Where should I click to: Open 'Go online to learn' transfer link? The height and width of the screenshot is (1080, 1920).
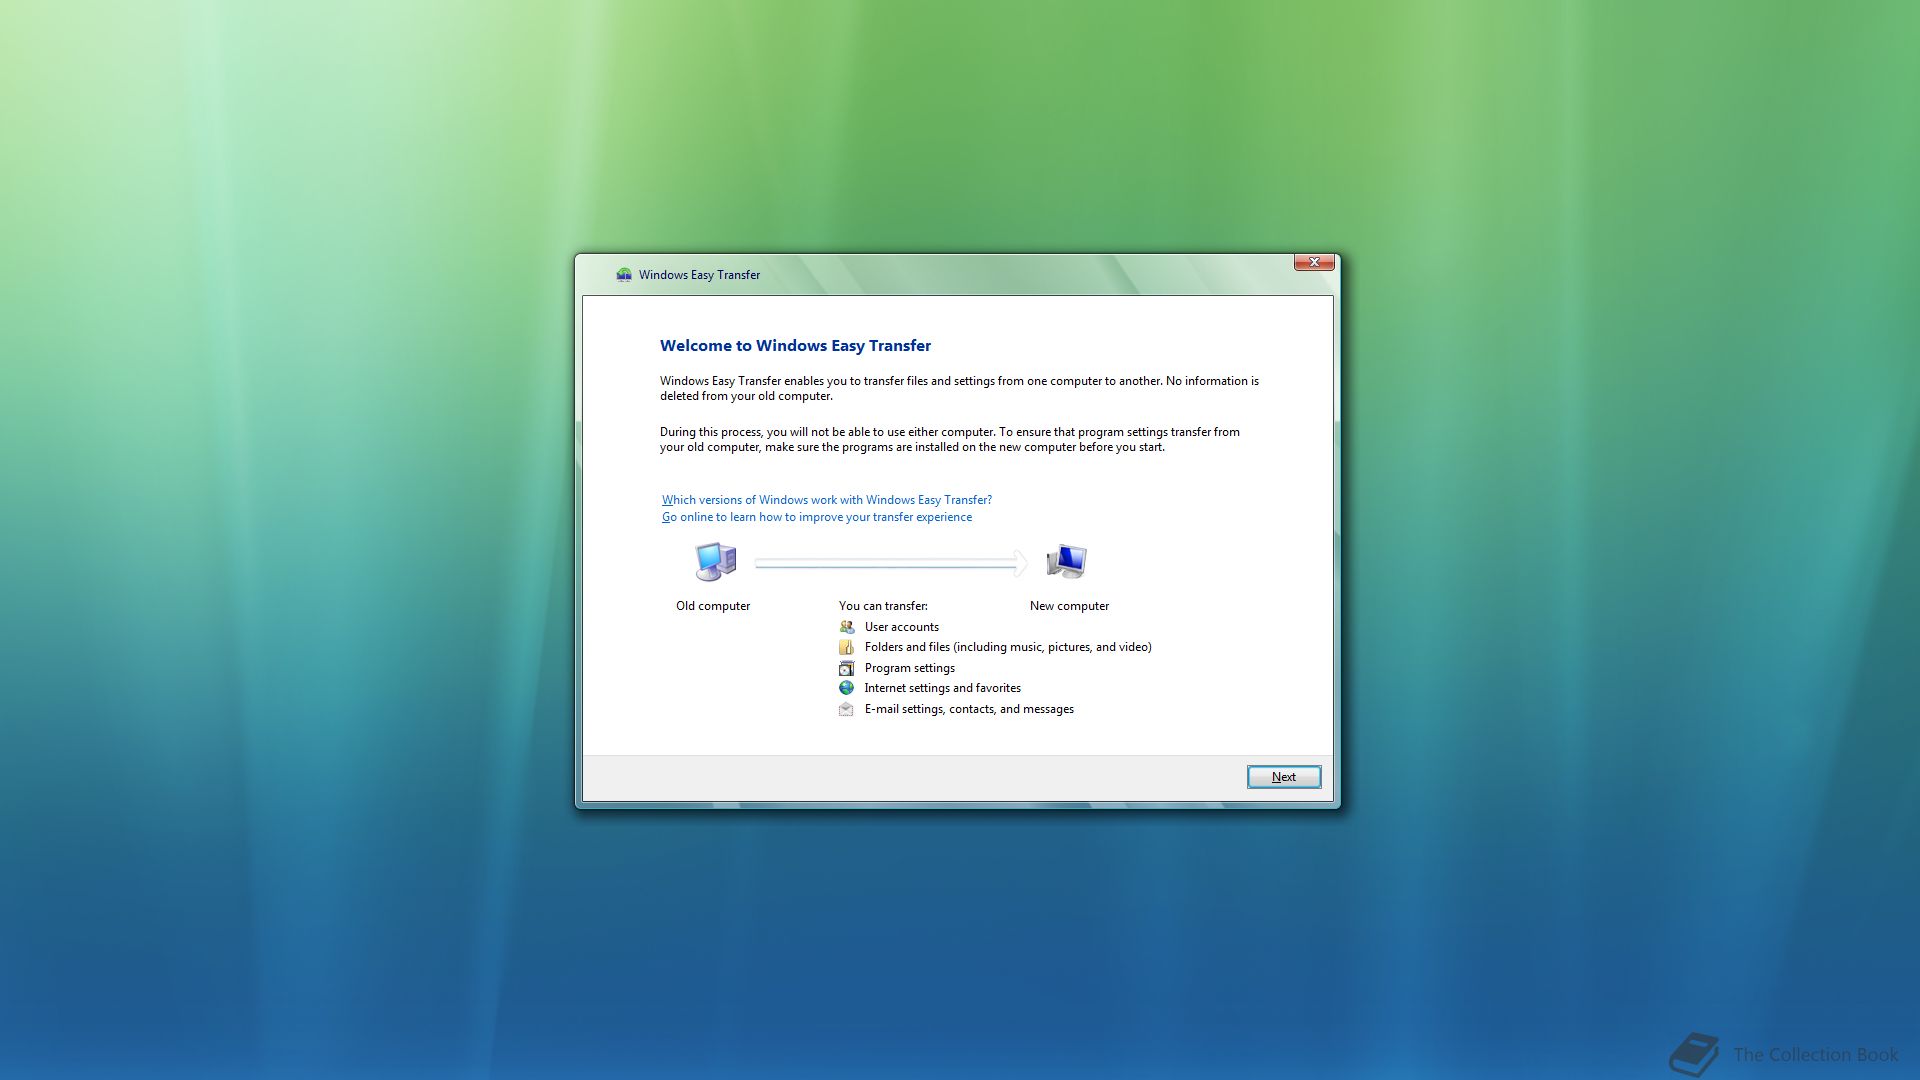click(x=817, y=517)
